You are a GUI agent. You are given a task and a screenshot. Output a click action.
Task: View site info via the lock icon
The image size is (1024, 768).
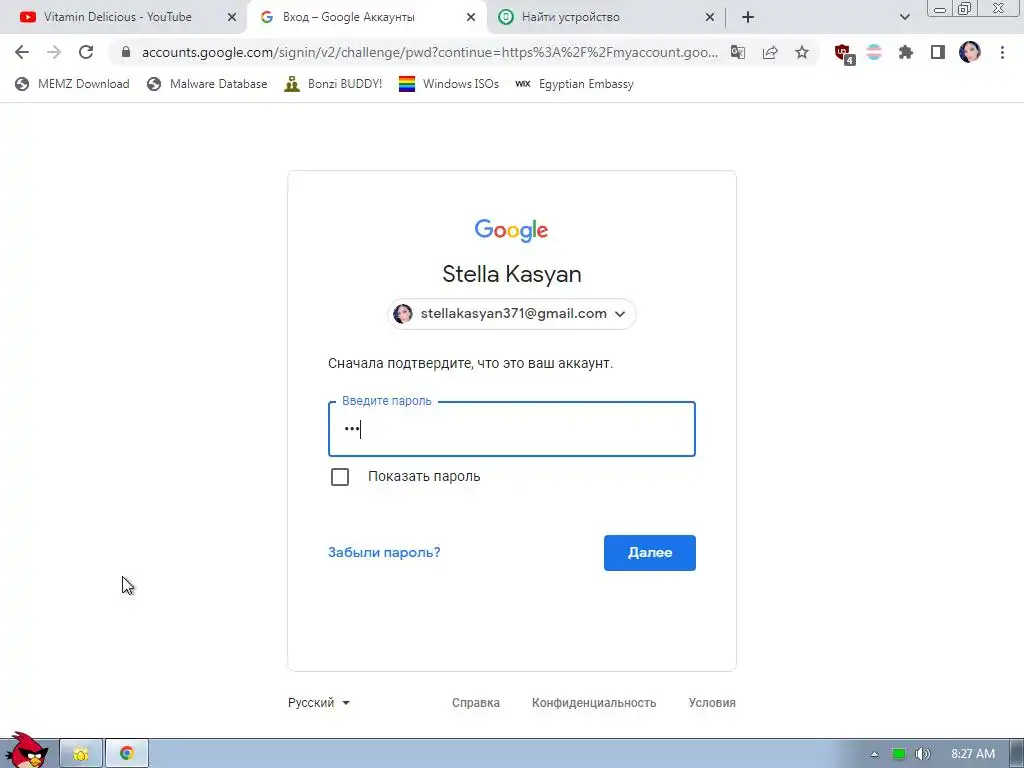[x=126, y=52]
